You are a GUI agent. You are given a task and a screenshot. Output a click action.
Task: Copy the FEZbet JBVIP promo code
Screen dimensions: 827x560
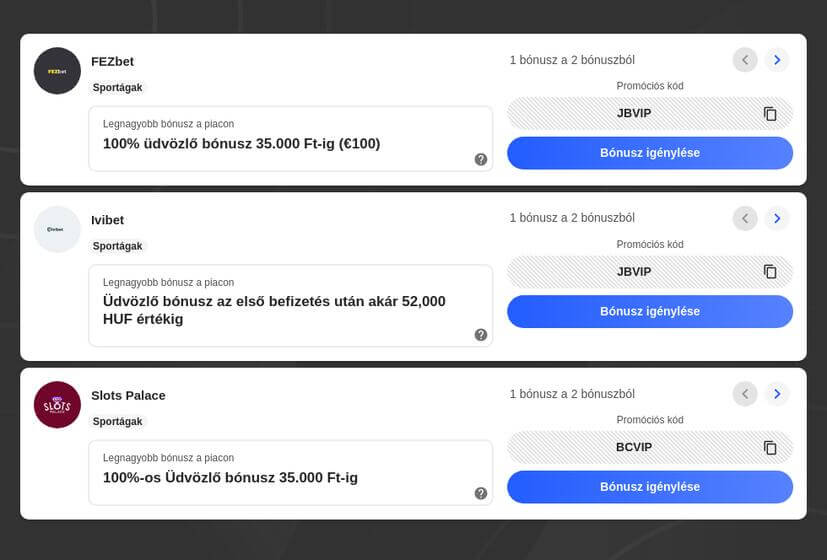[x=770, y=114]
